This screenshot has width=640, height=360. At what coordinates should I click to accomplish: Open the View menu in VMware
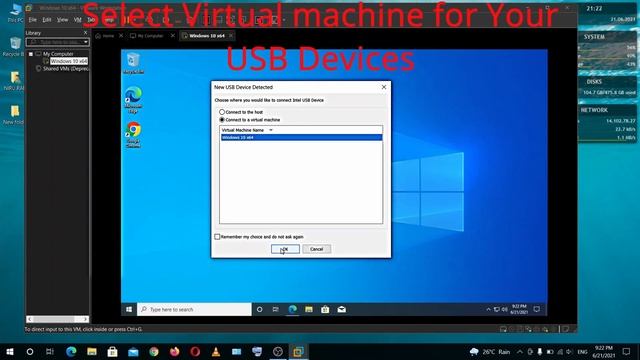coord(62,20)
